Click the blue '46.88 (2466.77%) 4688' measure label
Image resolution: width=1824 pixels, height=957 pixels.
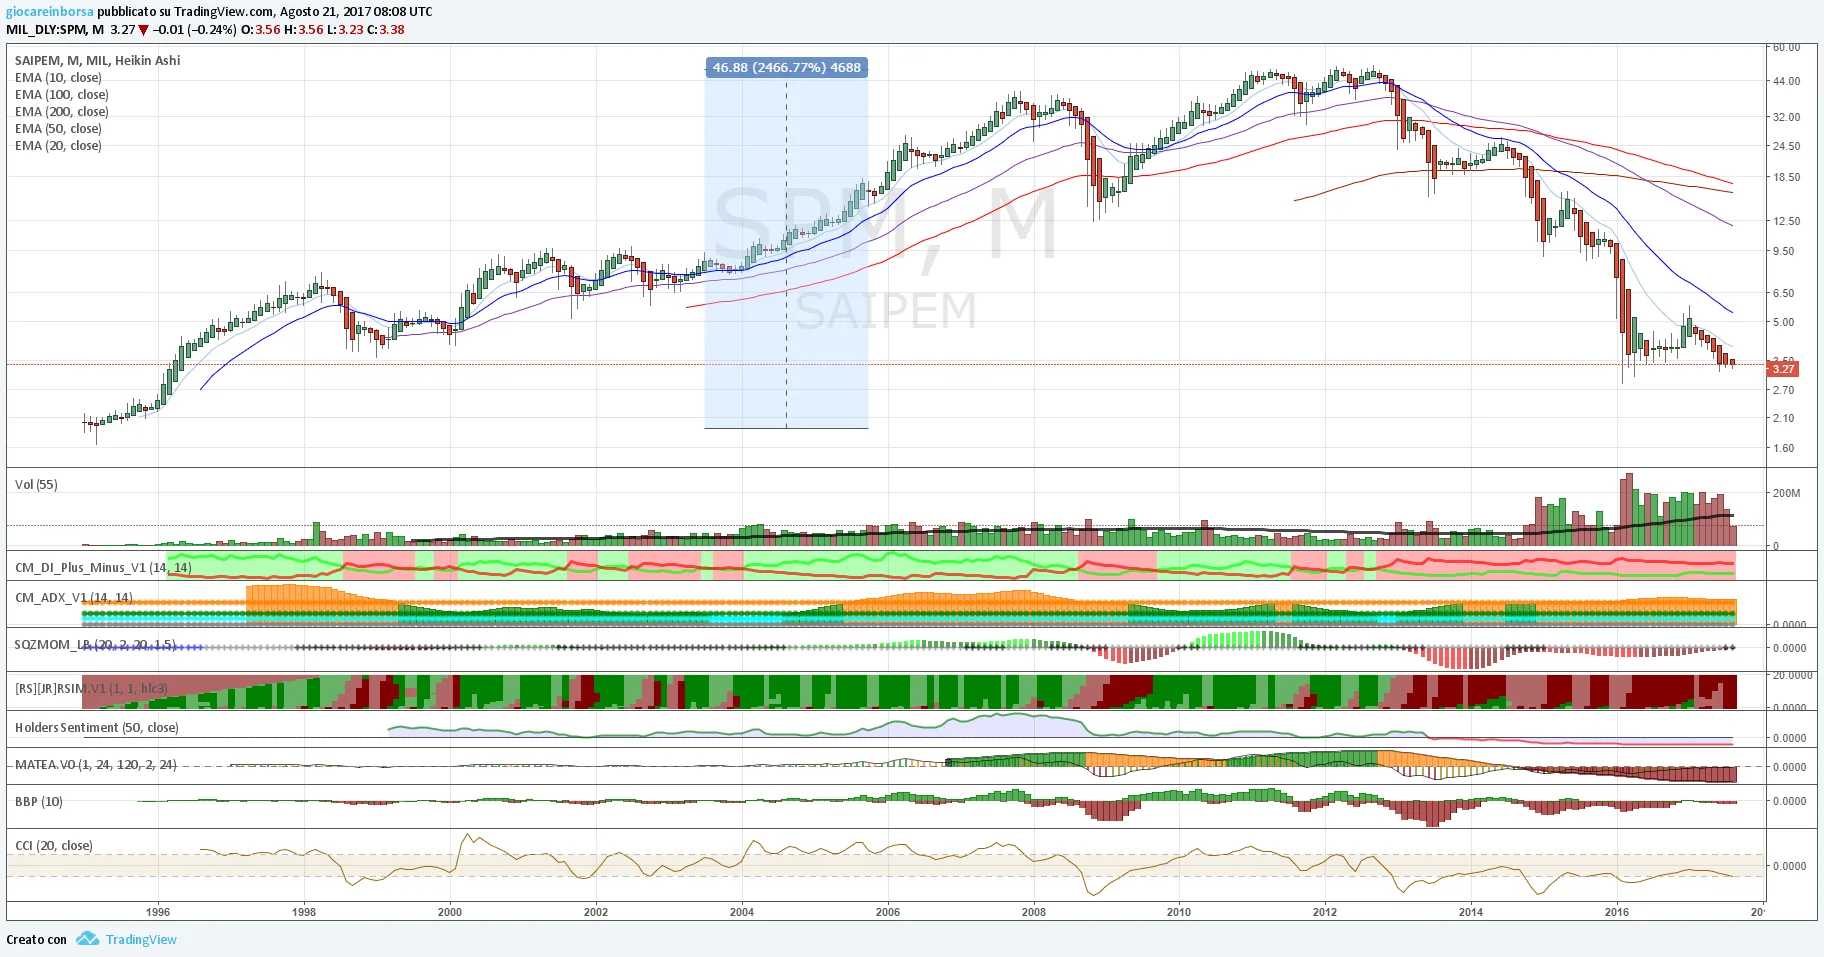pos(786,68)
